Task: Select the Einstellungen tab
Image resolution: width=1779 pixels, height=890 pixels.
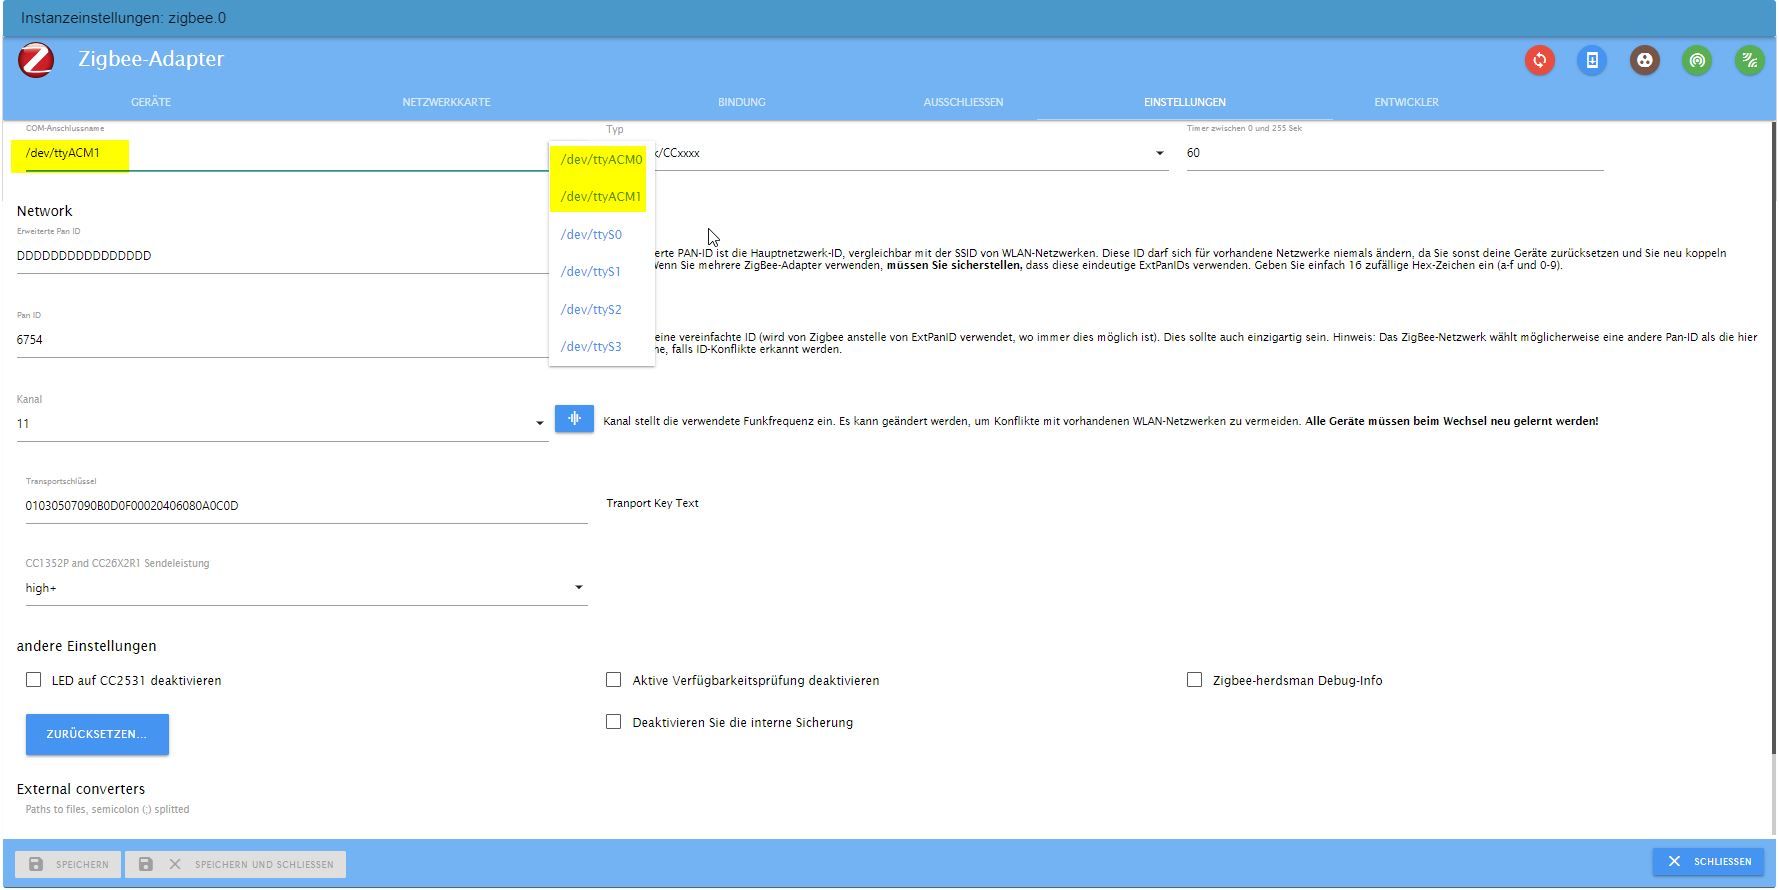Action: [x=1185, y=102]
